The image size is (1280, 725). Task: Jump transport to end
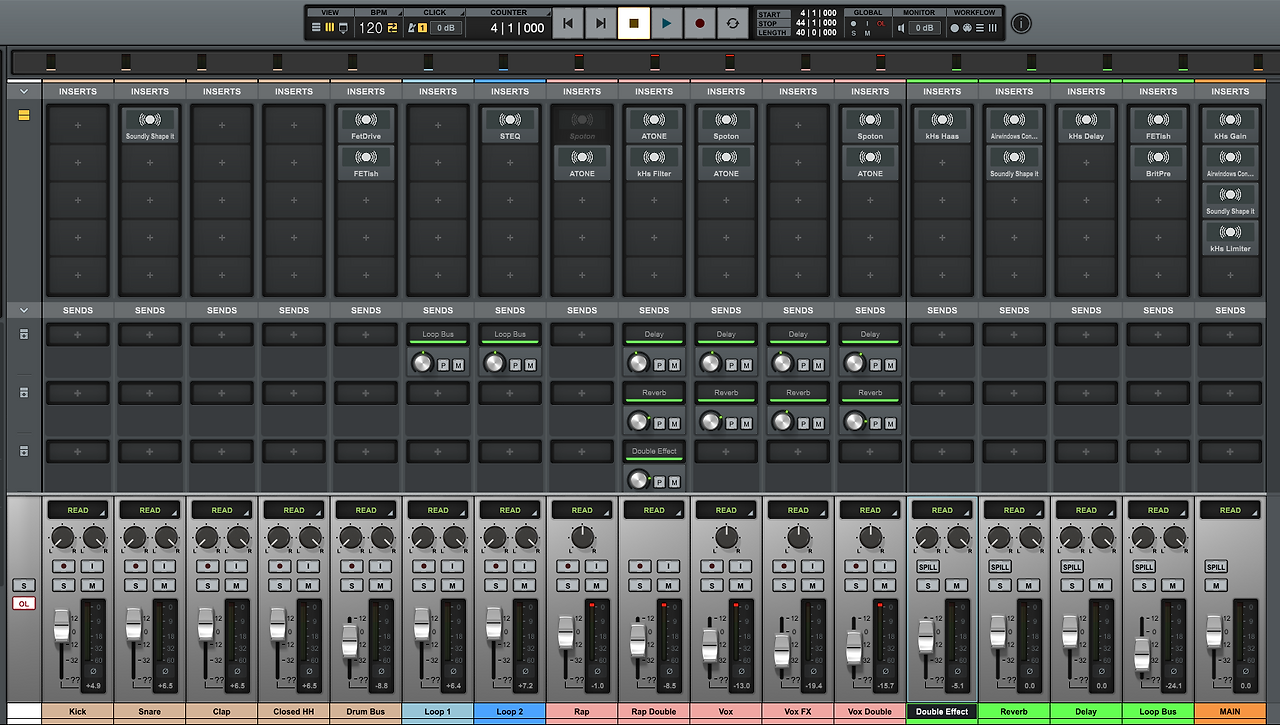601,23
